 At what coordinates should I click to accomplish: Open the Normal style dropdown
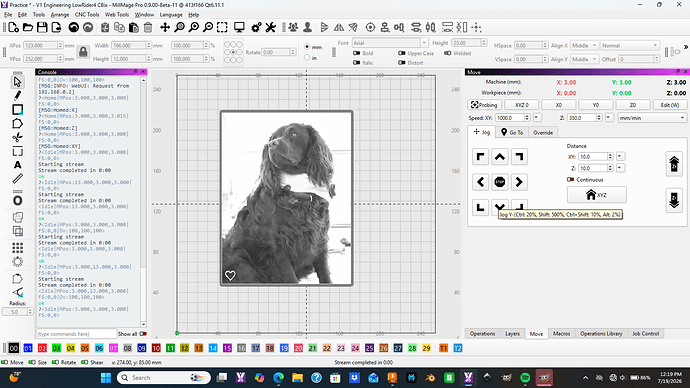point(630,45)
